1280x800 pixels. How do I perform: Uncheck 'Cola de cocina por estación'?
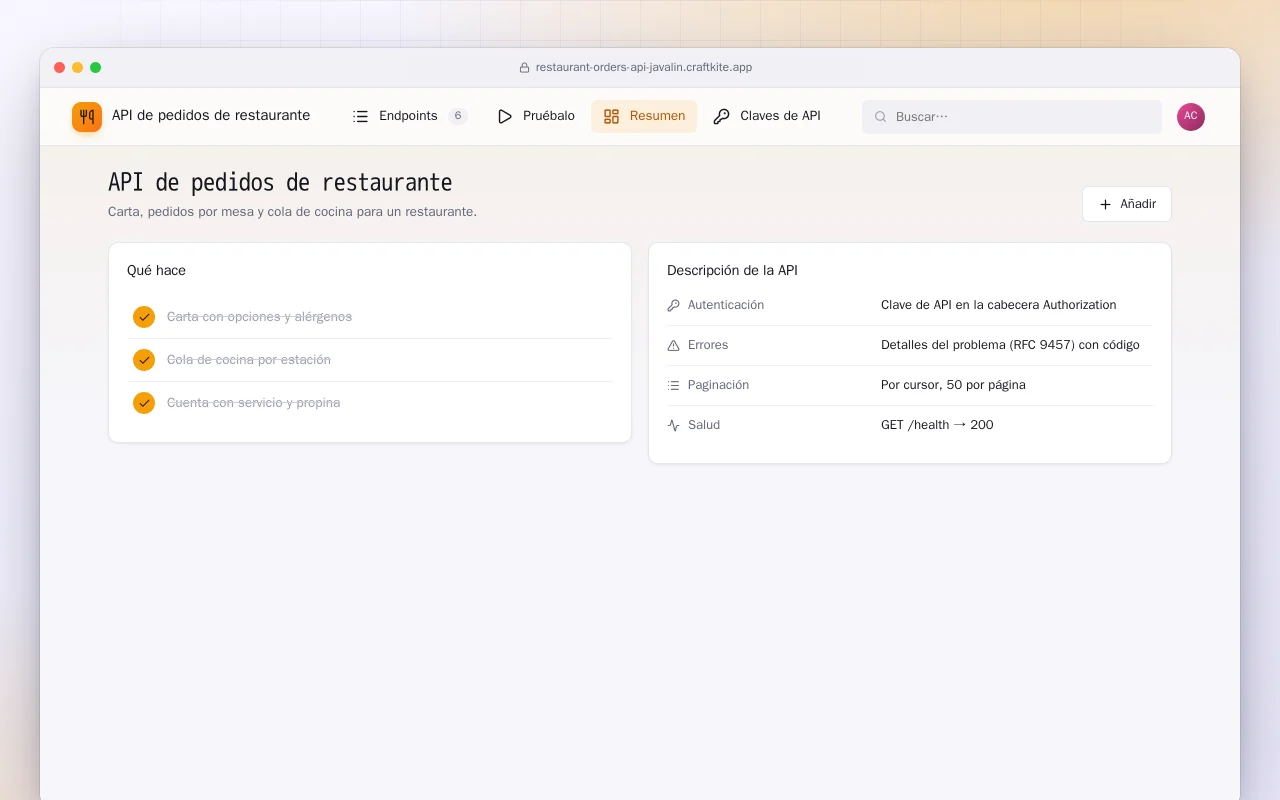[144, 360]
